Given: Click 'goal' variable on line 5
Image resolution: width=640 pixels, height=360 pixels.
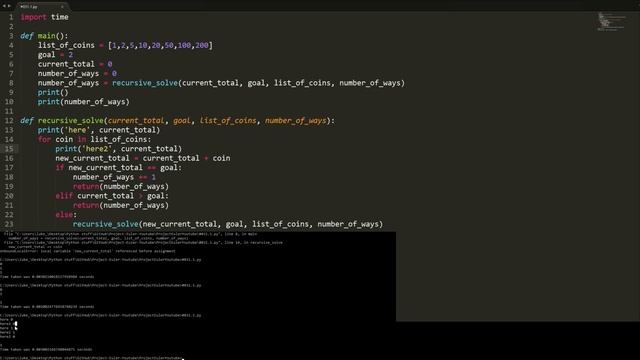Looking at the screenshot, I should click(x=47, y=55).
